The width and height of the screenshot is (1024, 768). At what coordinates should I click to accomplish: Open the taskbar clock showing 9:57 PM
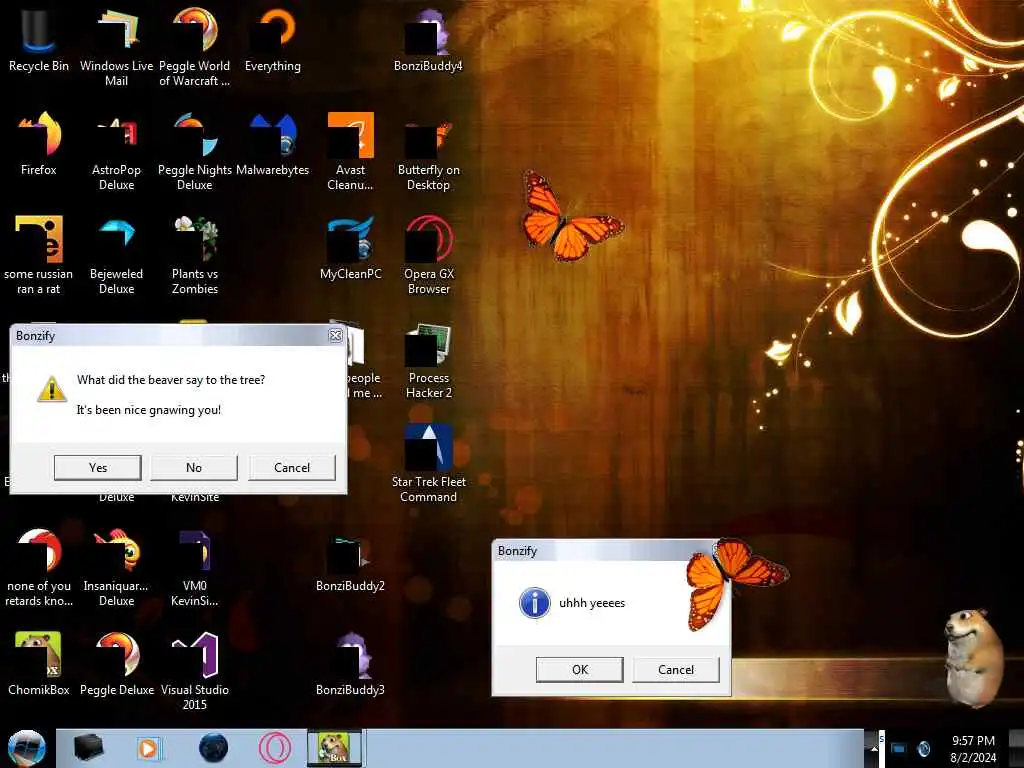tap(973, 749)
